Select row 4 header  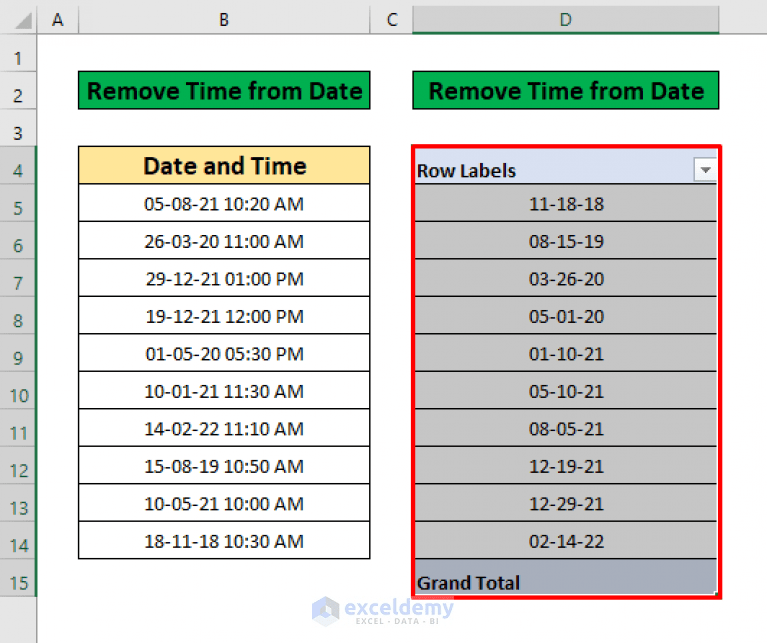pos(18,166)
